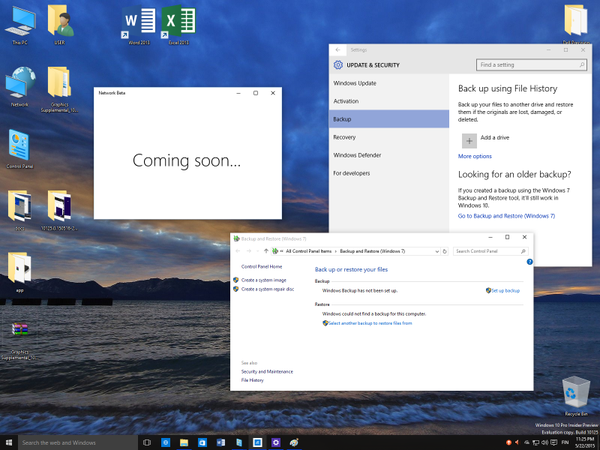Click the network icon in system tray

click(536, 443)
